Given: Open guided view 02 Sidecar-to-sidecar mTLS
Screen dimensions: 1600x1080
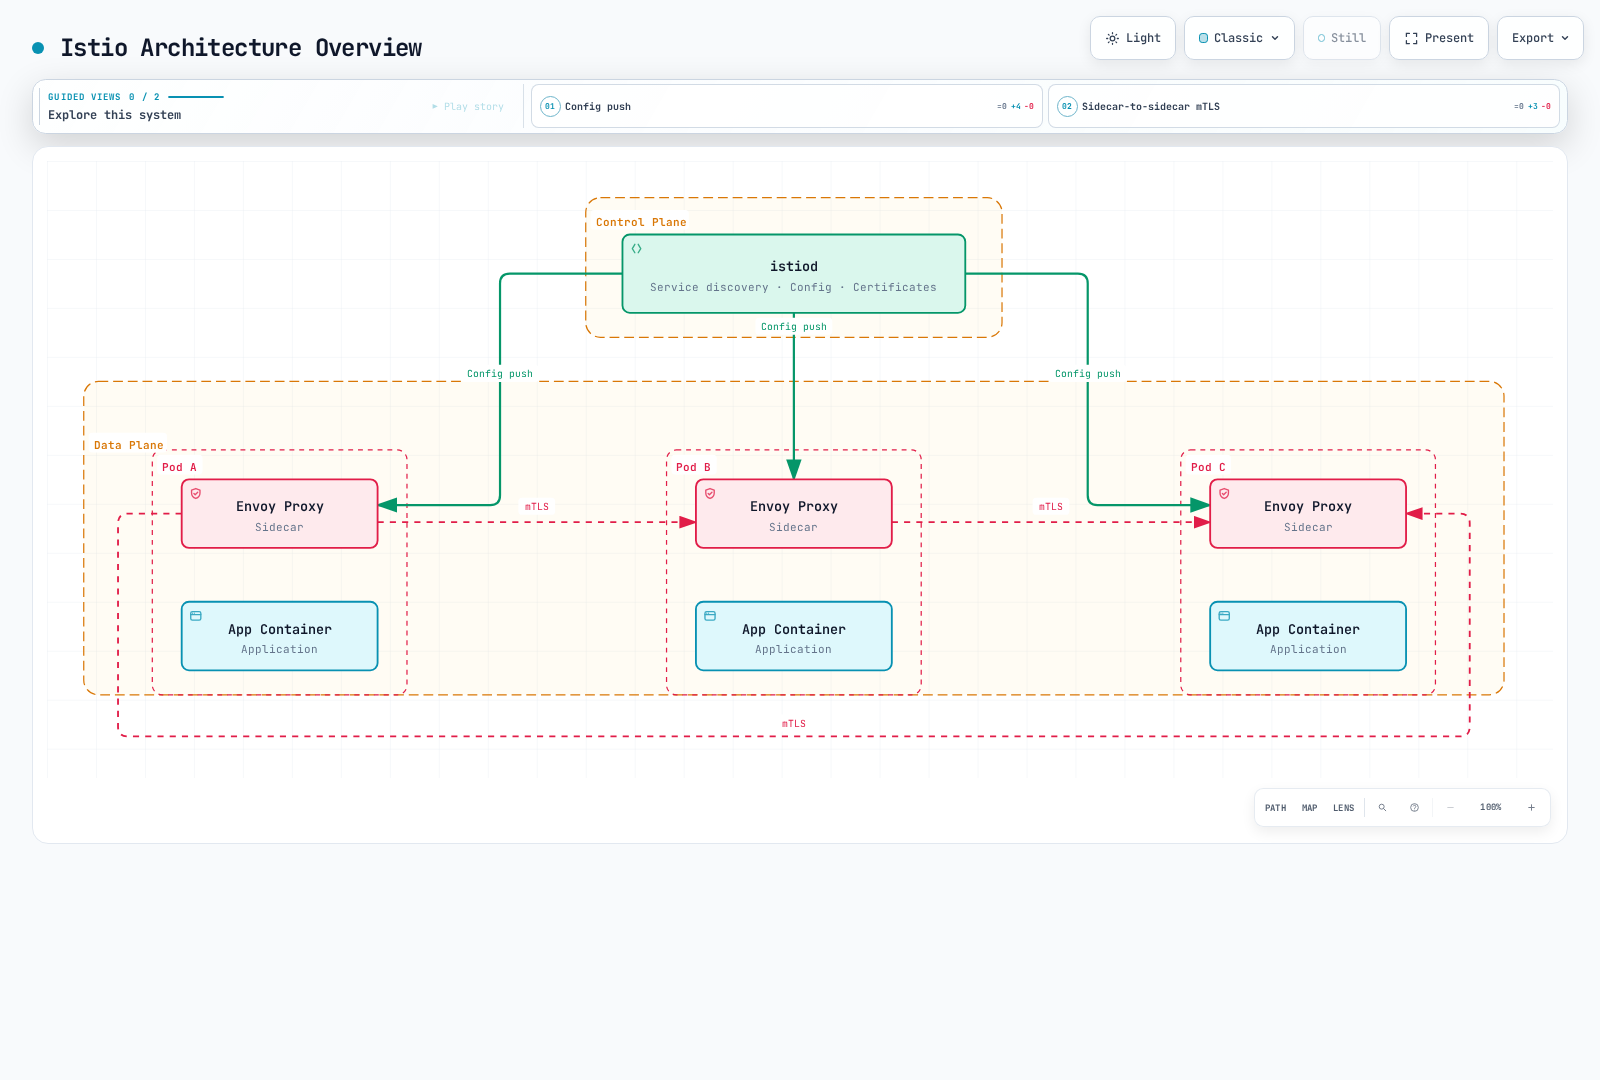Looking at the screenshot, I should [1304, 106].
